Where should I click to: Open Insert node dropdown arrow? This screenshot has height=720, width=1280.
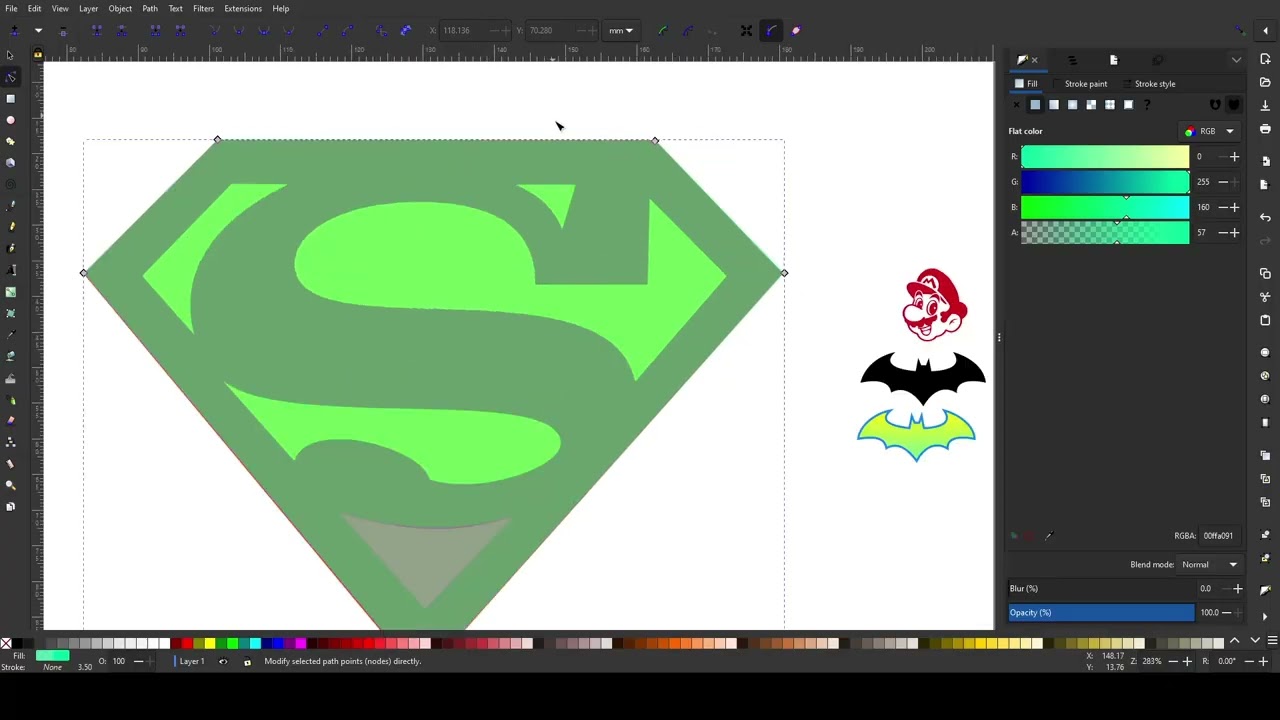(38, 30)
